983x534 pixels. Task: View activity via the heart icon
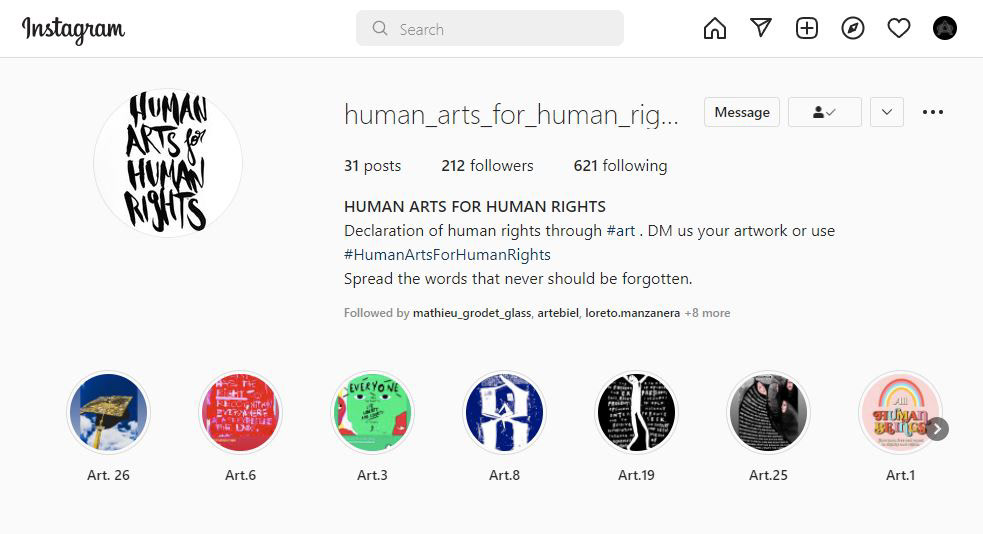899,29
